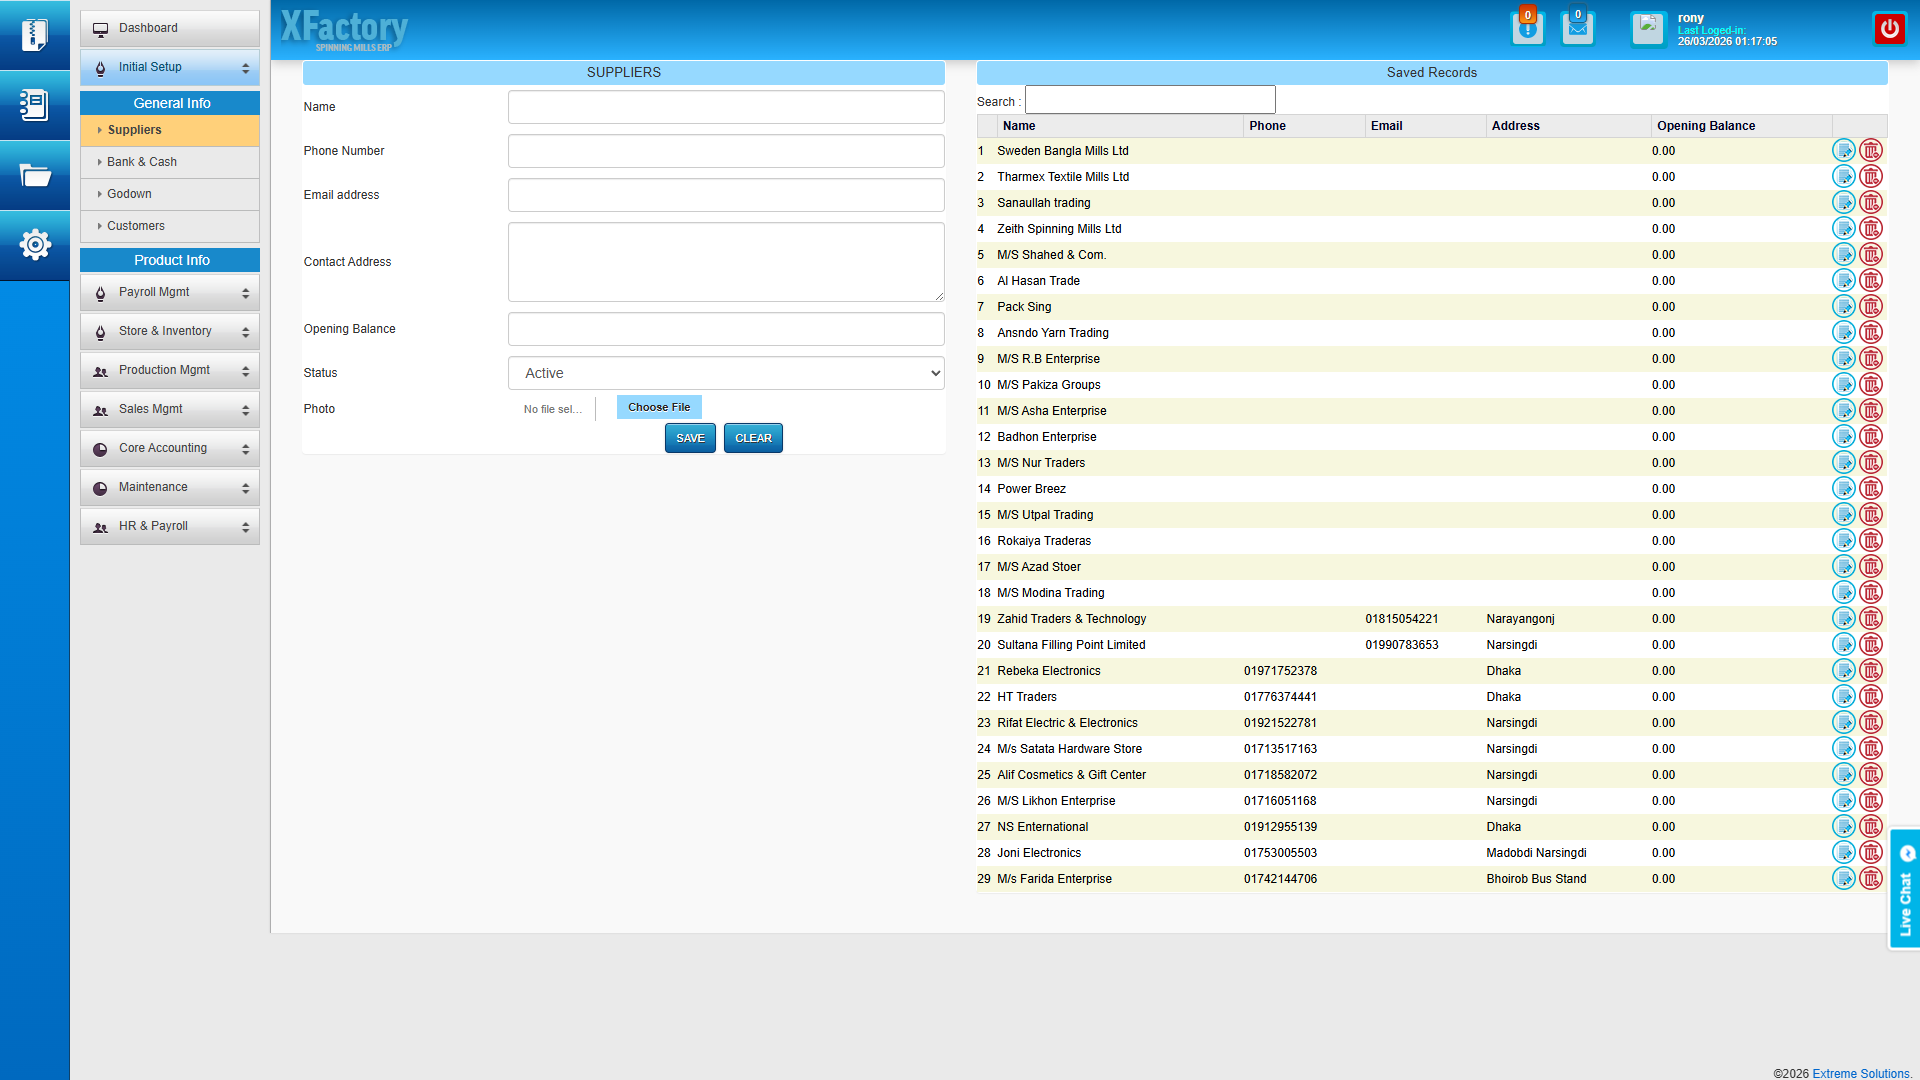
Task: Open the Bank & Cash menu item
Action: tap(142, 162)
